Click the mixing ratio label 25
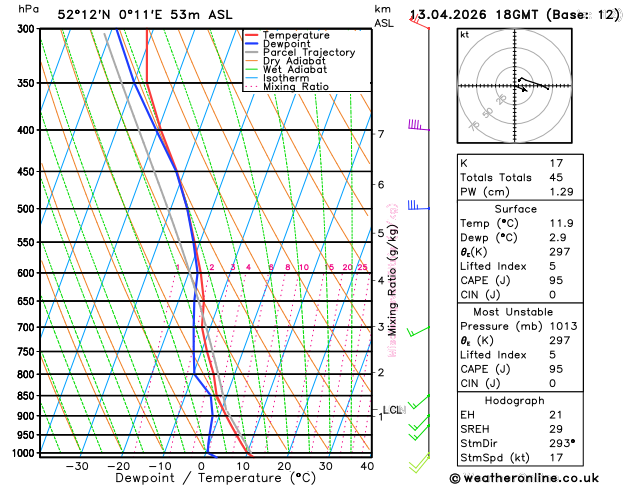Screen dimensions: 629x486 tap(362, 267)
